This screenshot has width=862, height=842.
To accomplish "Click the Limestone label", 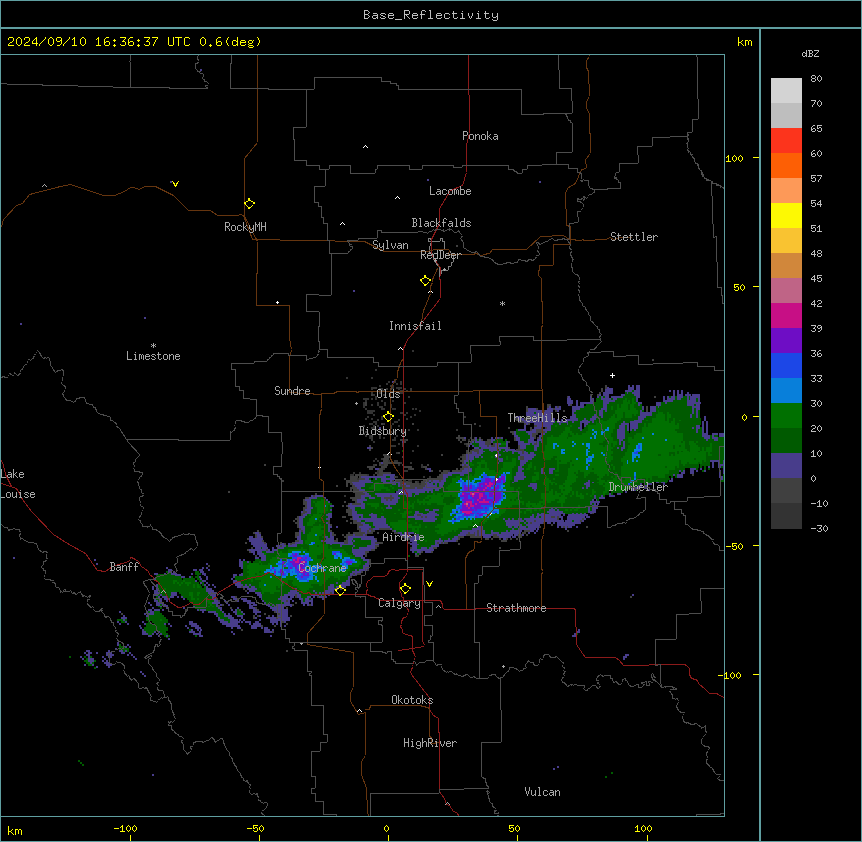I will 153,356.
